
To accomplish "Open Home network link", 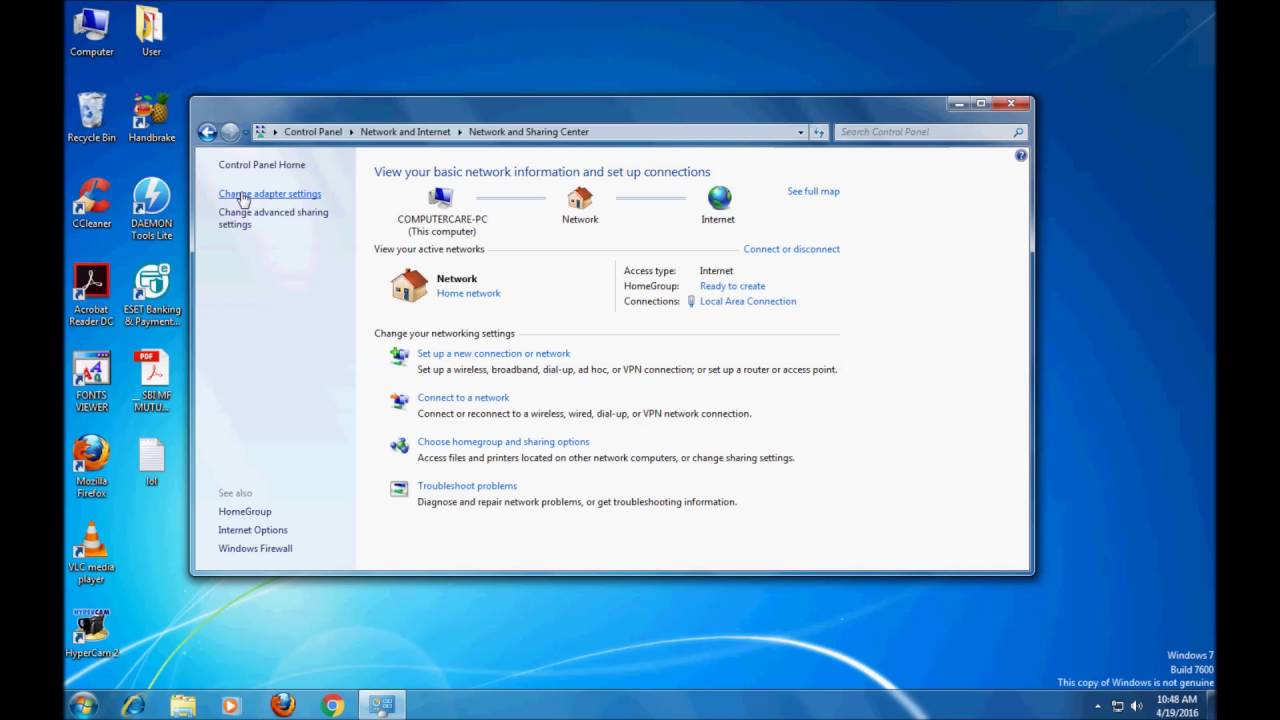I will click(468, 293).
